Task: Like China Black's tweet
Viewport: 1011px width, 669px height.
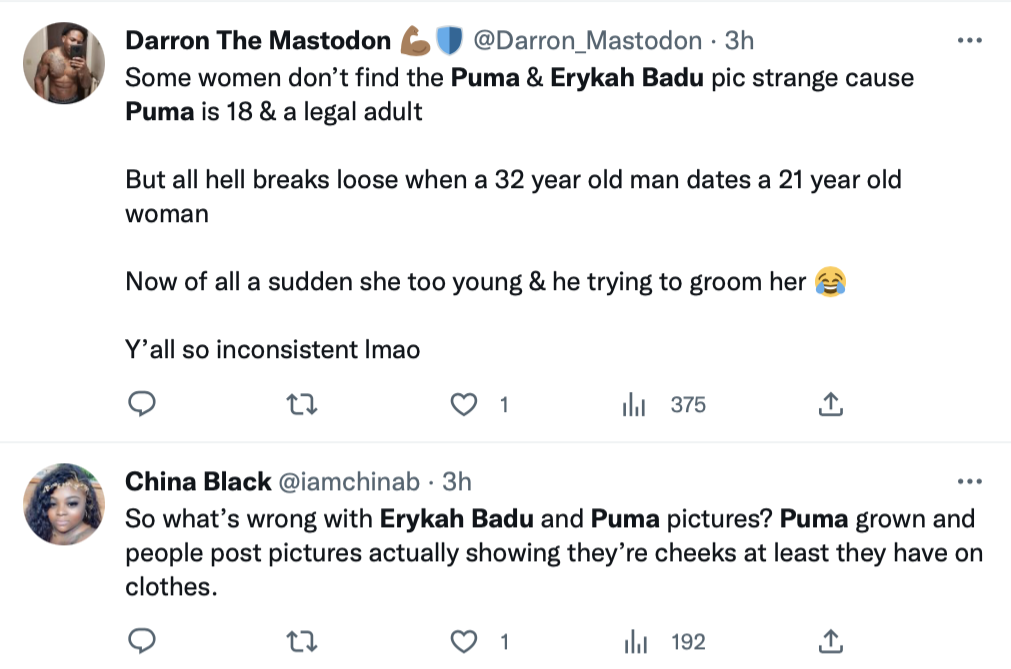Action: pos(463,641)
